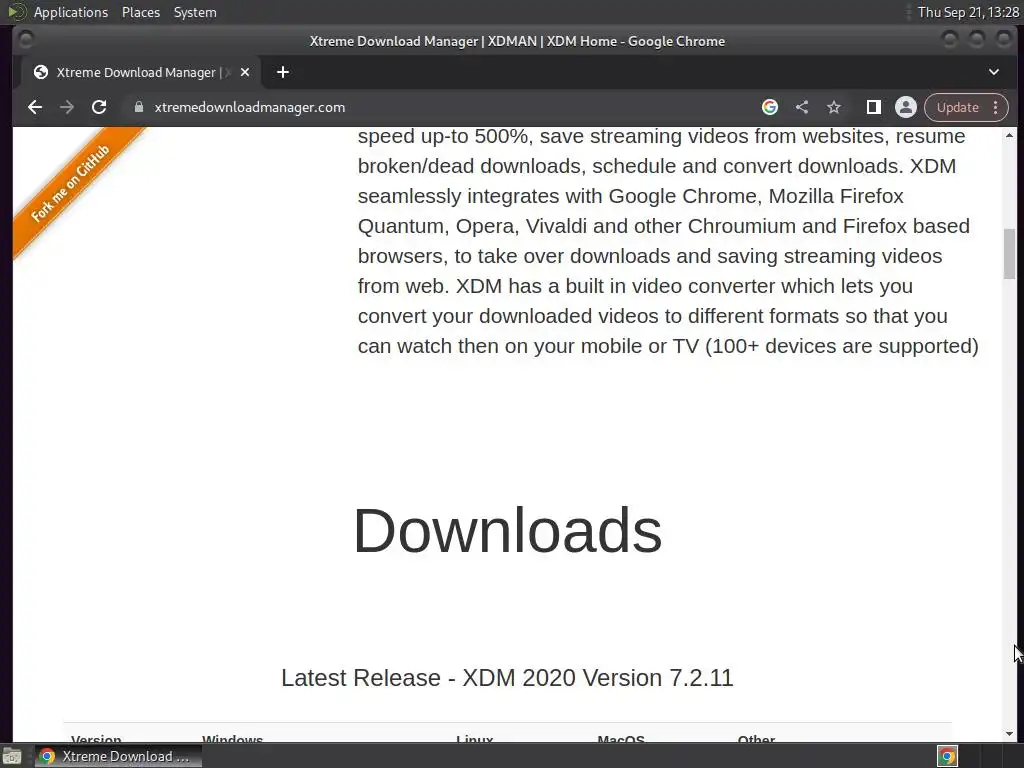The height and width of the screenshot is (768, 1024).
Task: Click the scrollbar down arrow
Action: pyautogui.click(x=1010, y=734)
